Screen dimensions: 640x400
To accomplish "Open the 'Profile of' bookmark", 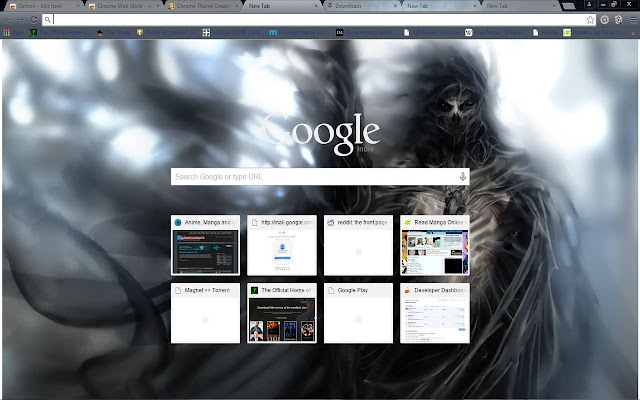I will (167, 33).
